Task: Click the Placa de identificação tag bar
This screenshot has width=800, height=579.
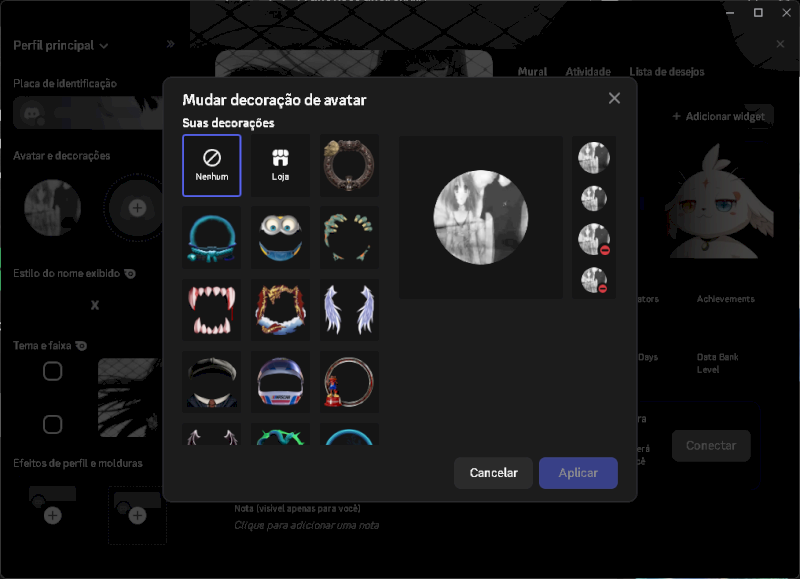Action: point(88,112)
